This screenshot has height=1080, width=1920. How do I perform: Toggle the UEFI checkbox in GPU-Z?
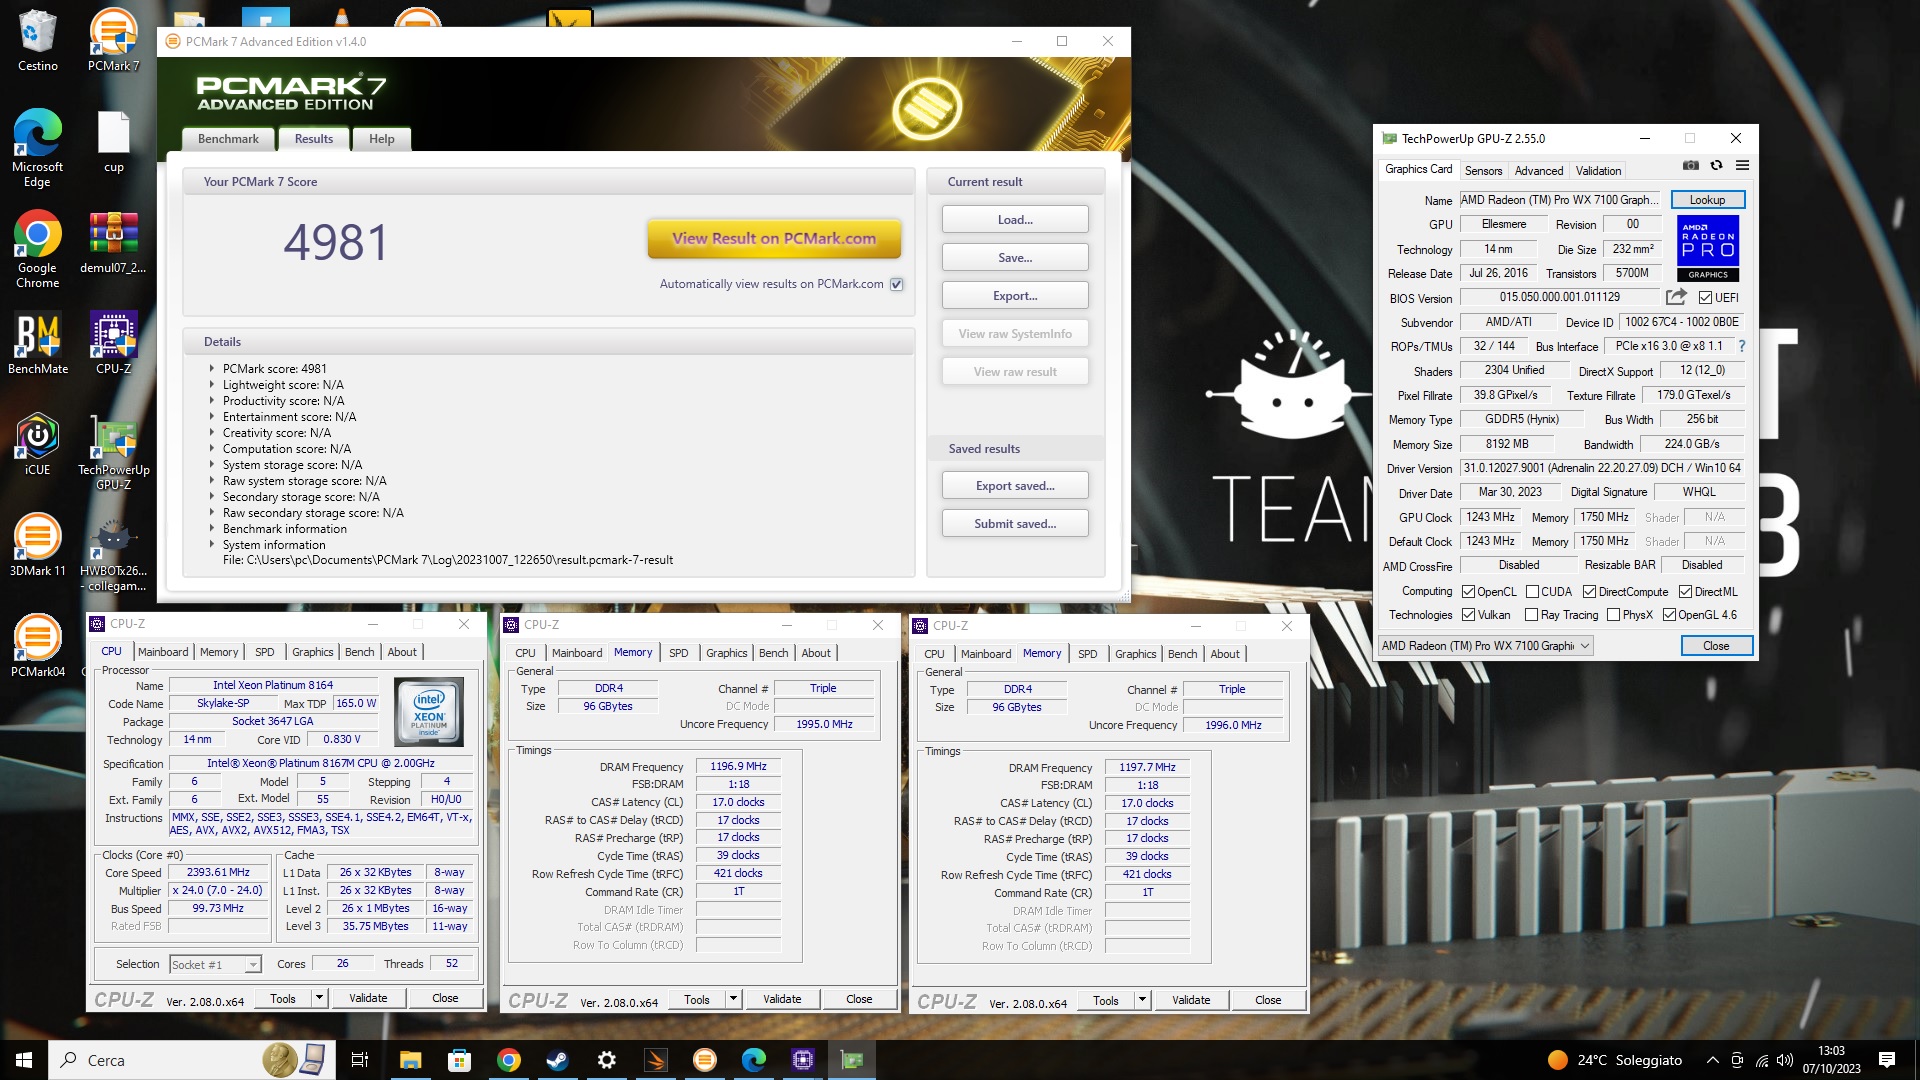1705,297
